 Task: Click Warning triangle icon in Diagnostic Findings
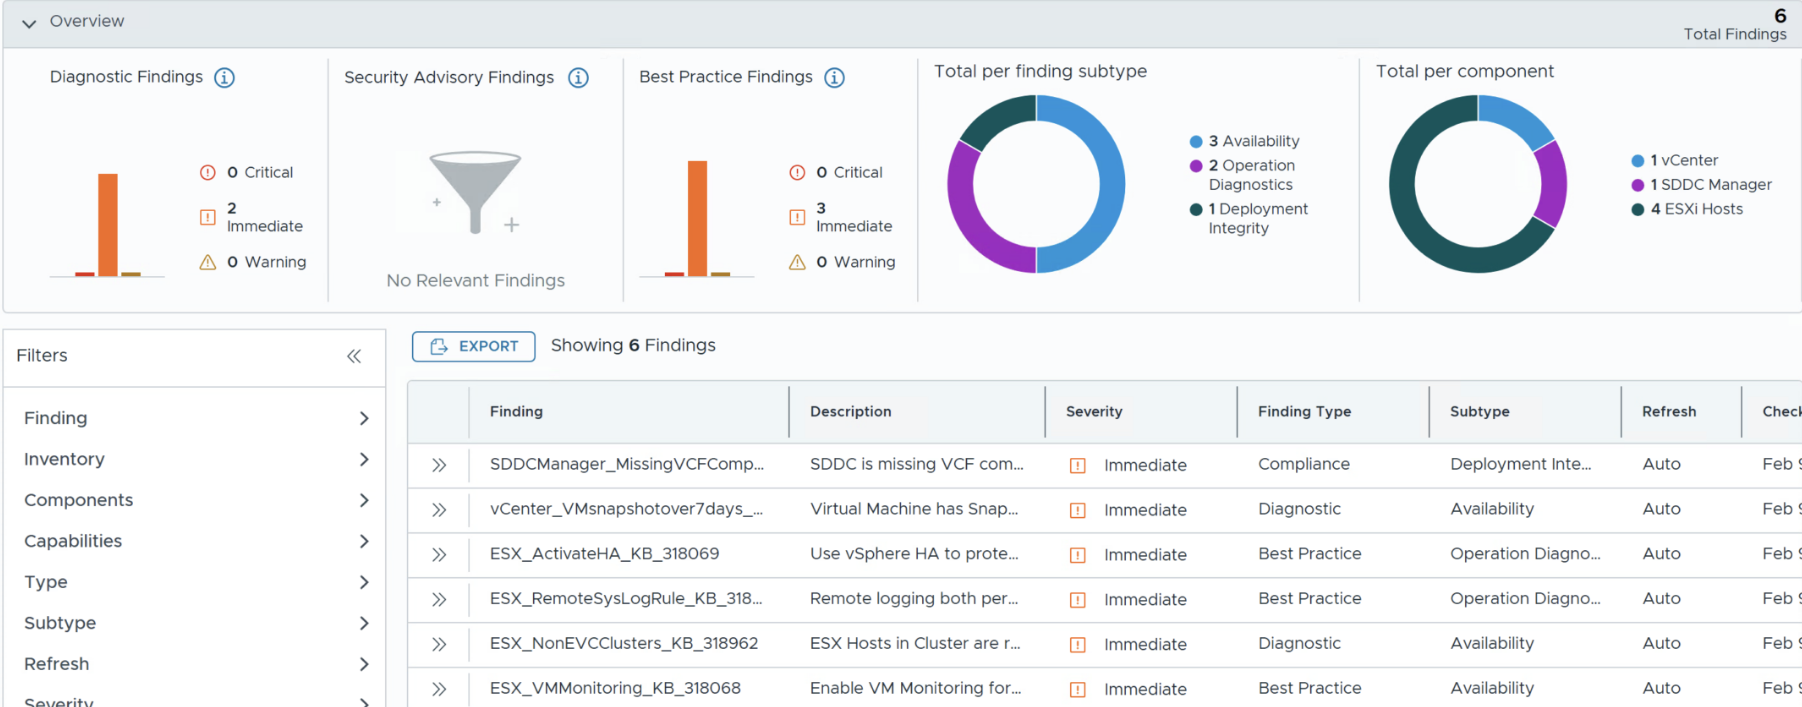coord(208,262)
